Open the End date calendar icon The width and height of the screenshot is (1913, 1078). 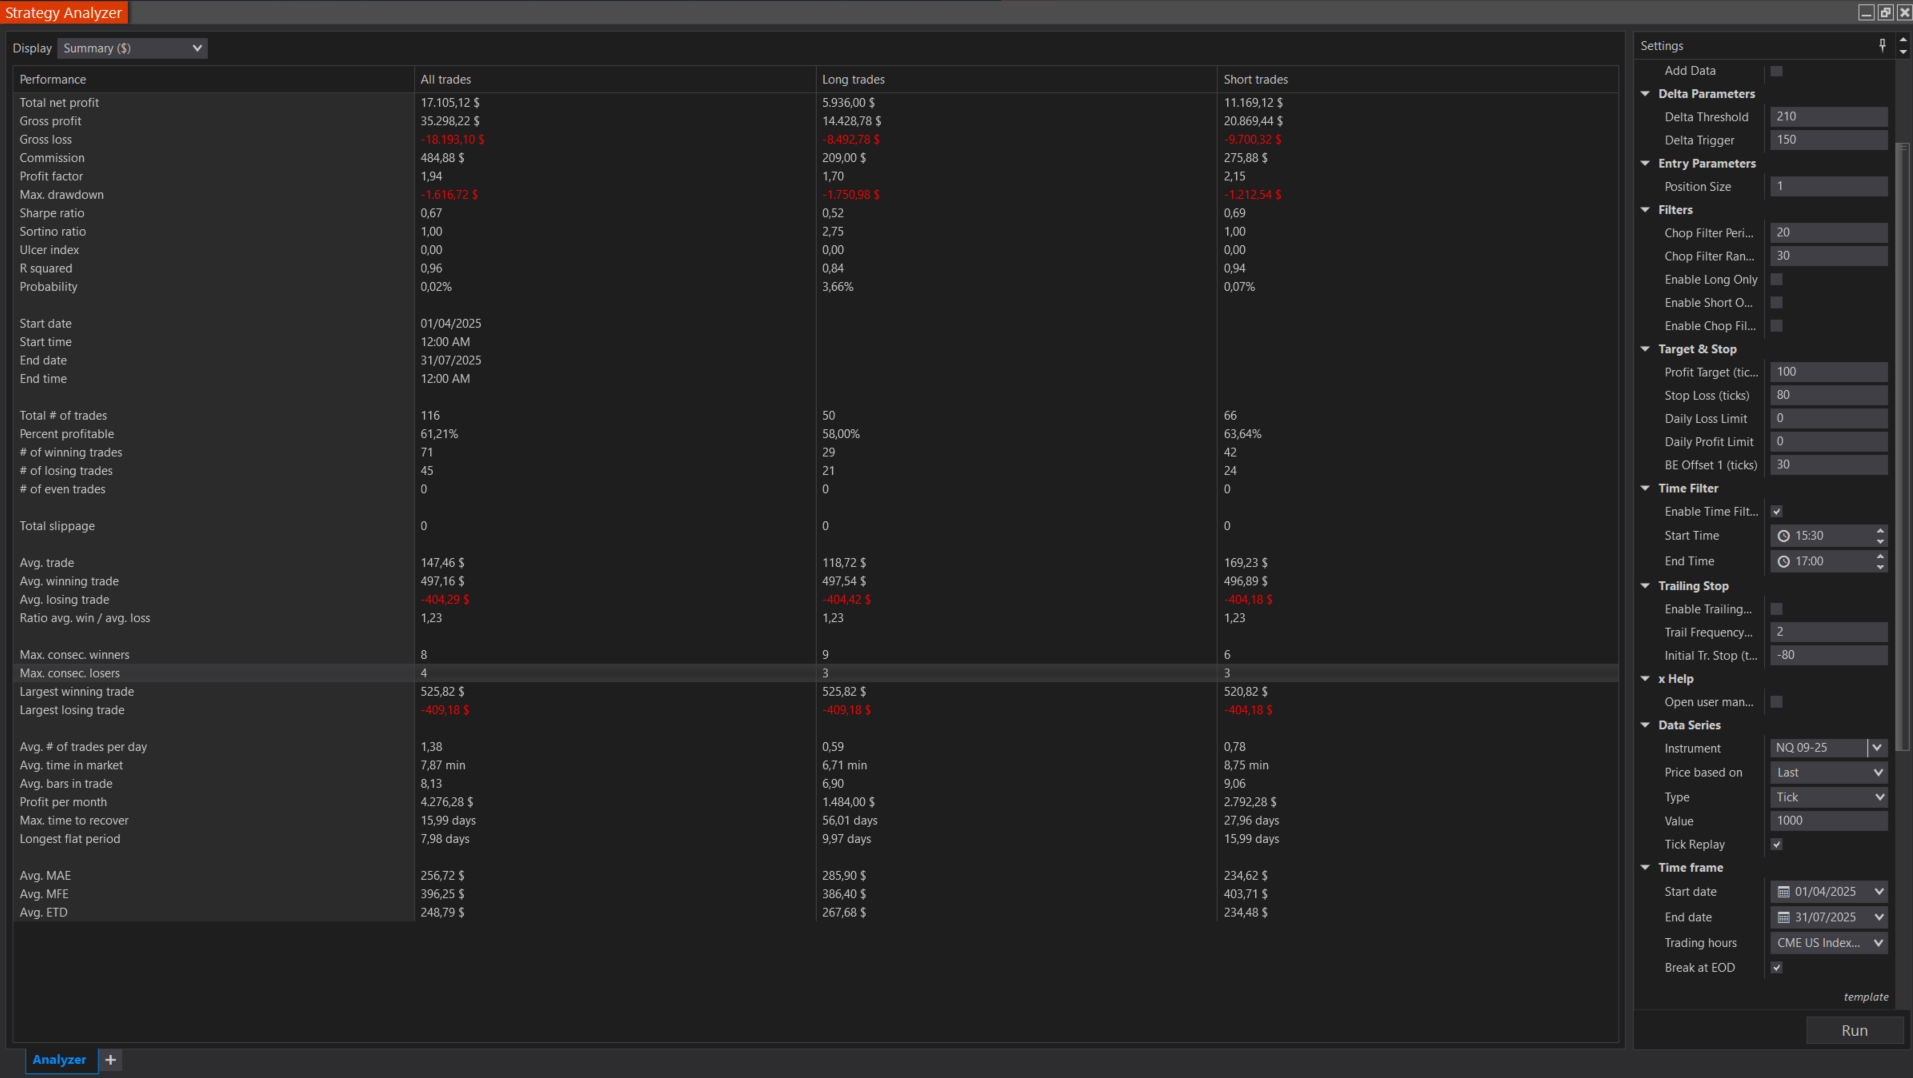tap(1783, 917)
